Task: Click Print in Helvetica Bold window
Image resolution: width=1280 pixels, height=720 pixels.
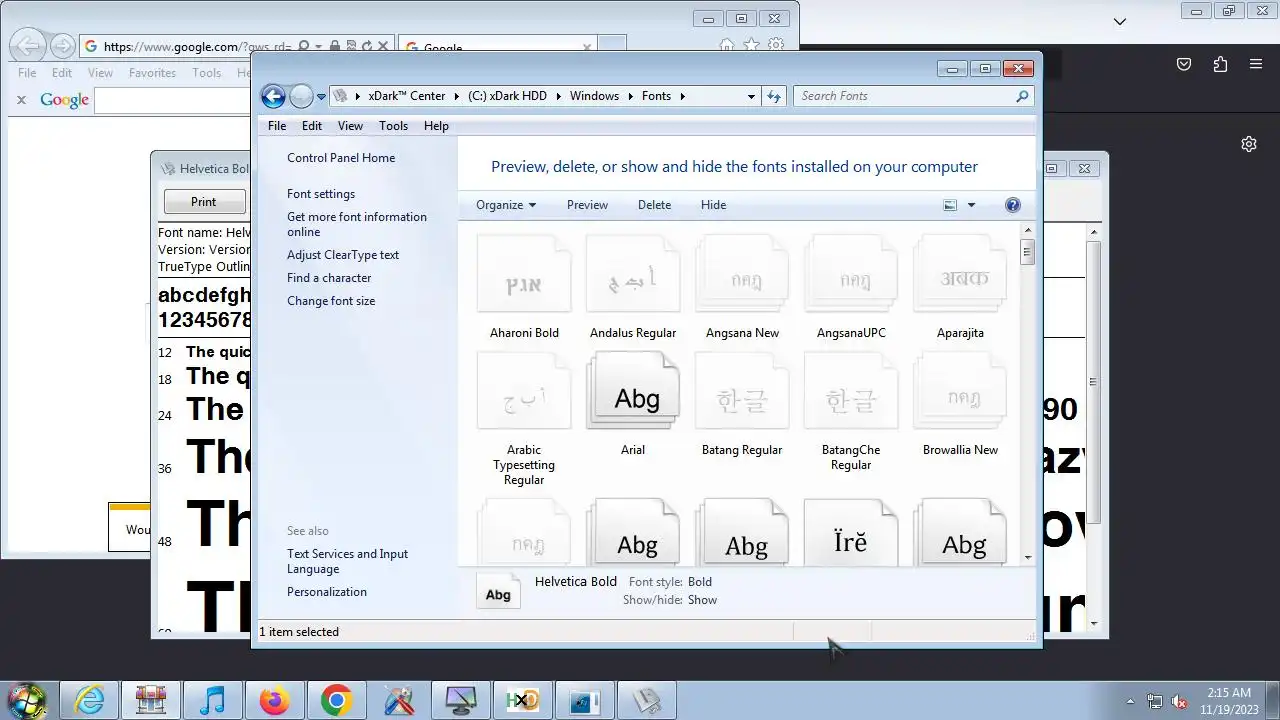Action: [x=204, y=201]
